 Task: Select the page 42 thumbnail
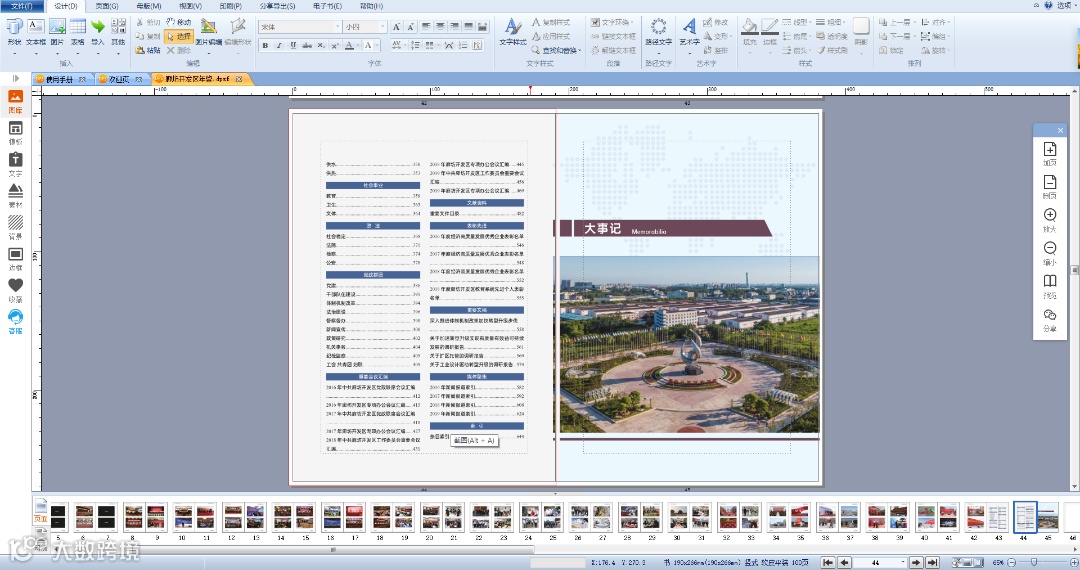pos(975,517)
